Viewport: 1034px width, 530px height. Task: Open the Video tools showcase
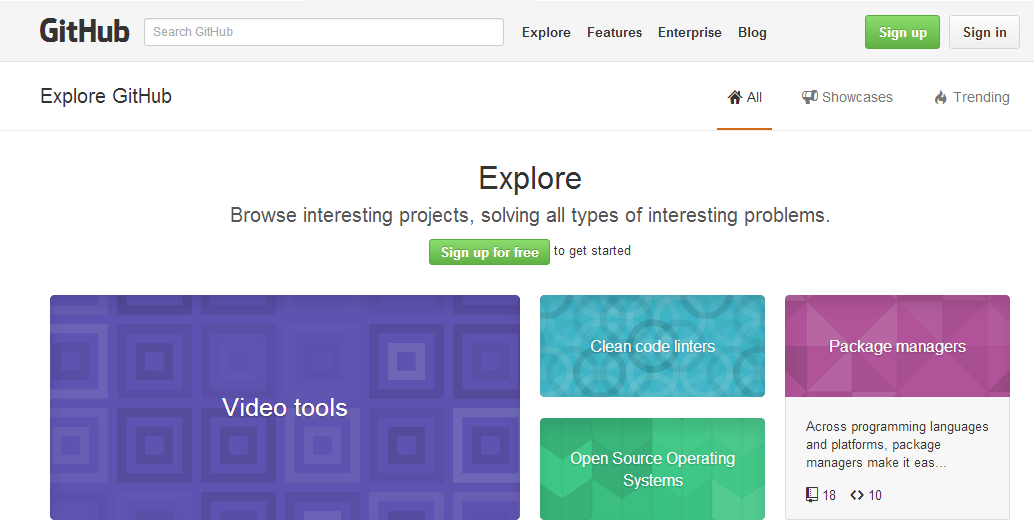click(x=285, y=407)
